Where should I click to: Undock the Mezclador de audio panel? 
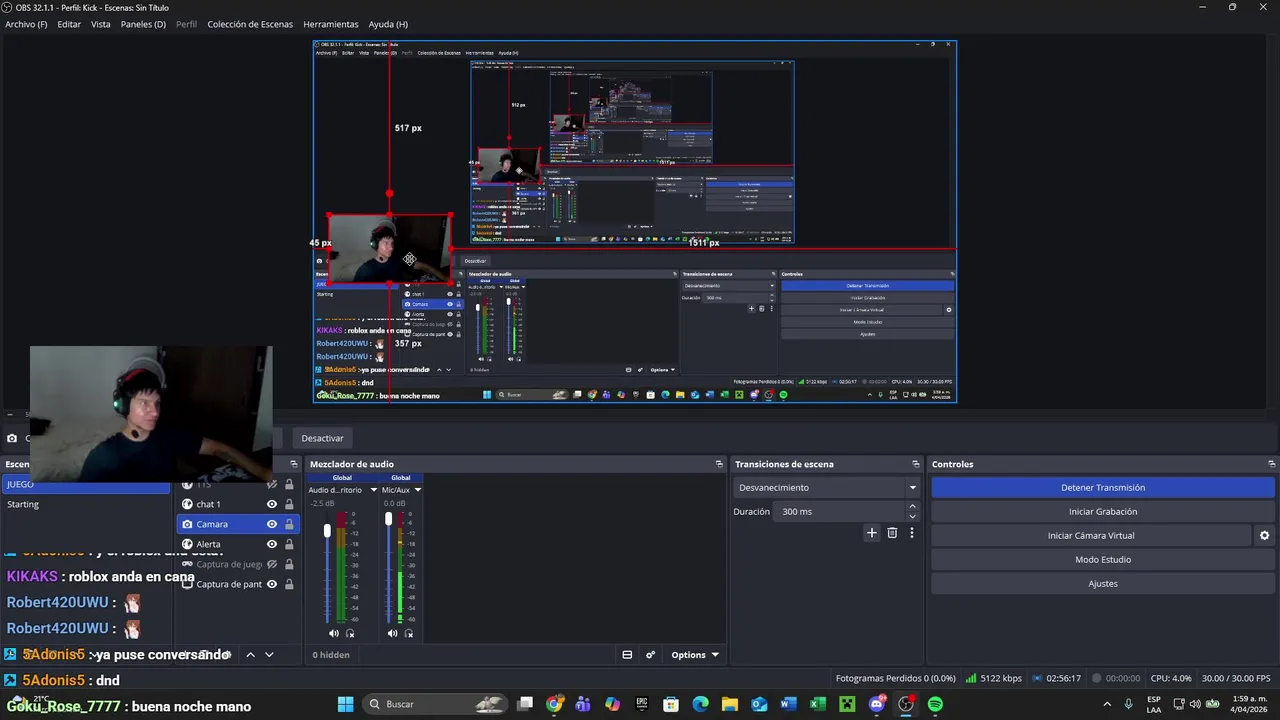pyautogui.click(x=719, y=464)
